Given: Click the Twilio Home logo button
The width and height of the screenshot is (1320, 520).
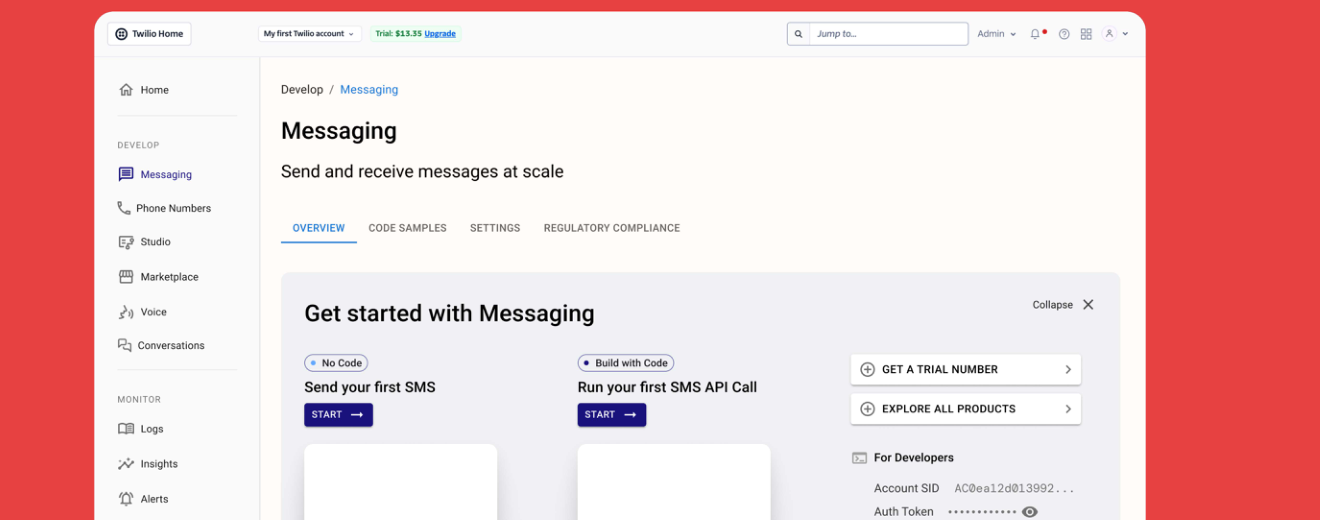Looking at the screenshot, I should [x=149, y=34].
